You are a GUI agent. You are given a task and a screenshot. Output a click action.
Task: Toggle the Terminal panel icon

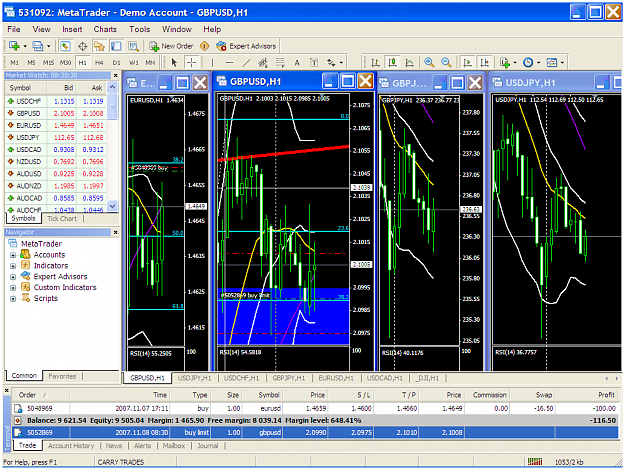(116, 46)
